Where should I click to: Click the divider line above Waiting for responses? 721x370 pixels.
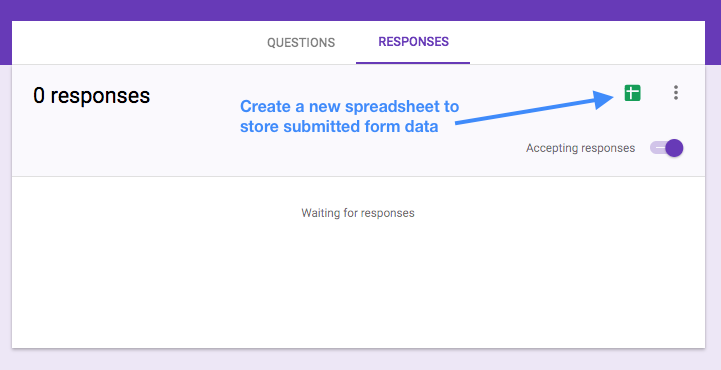[x=358, y=176]
